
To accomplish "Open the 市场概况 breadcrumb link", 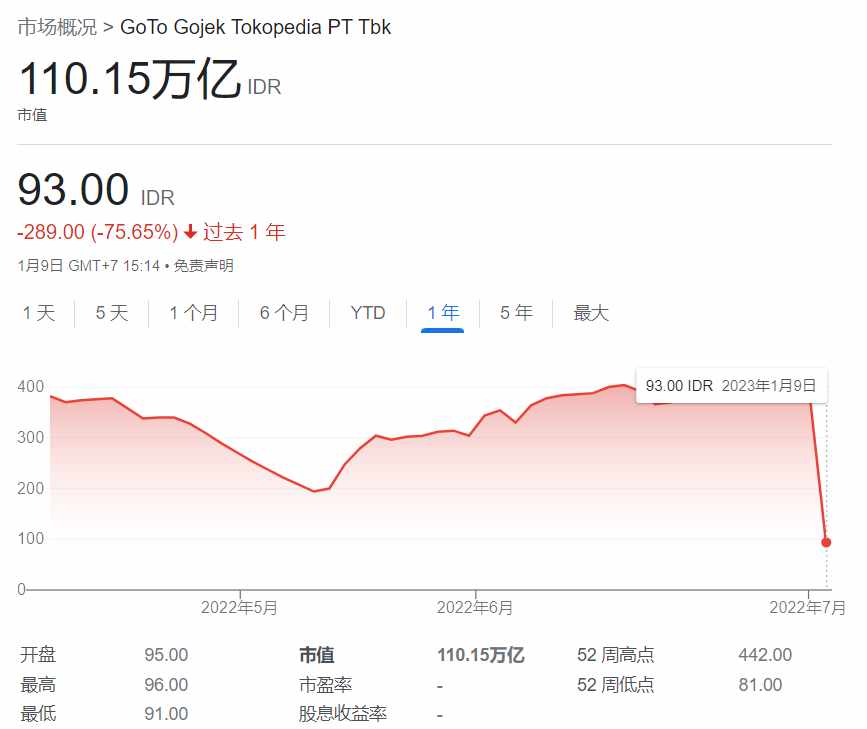I will tap(57, 27).
